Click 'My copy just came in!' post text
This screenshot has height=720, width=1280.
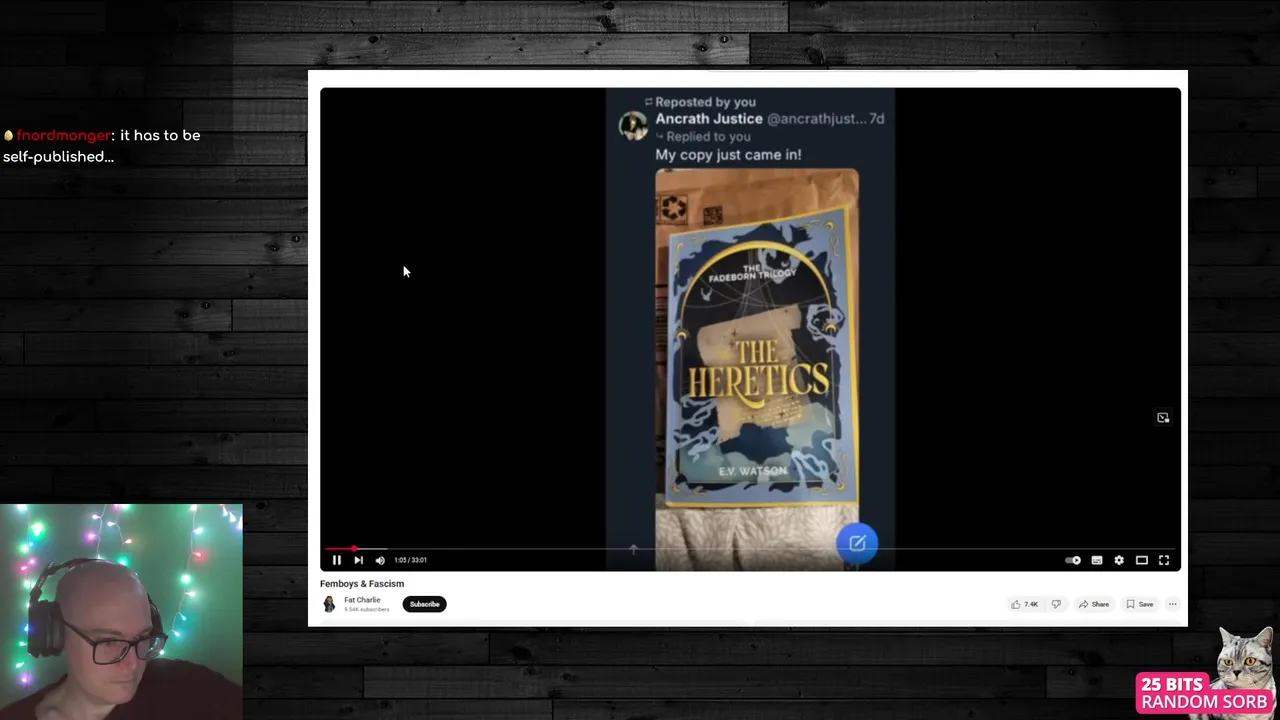point(728,155)
